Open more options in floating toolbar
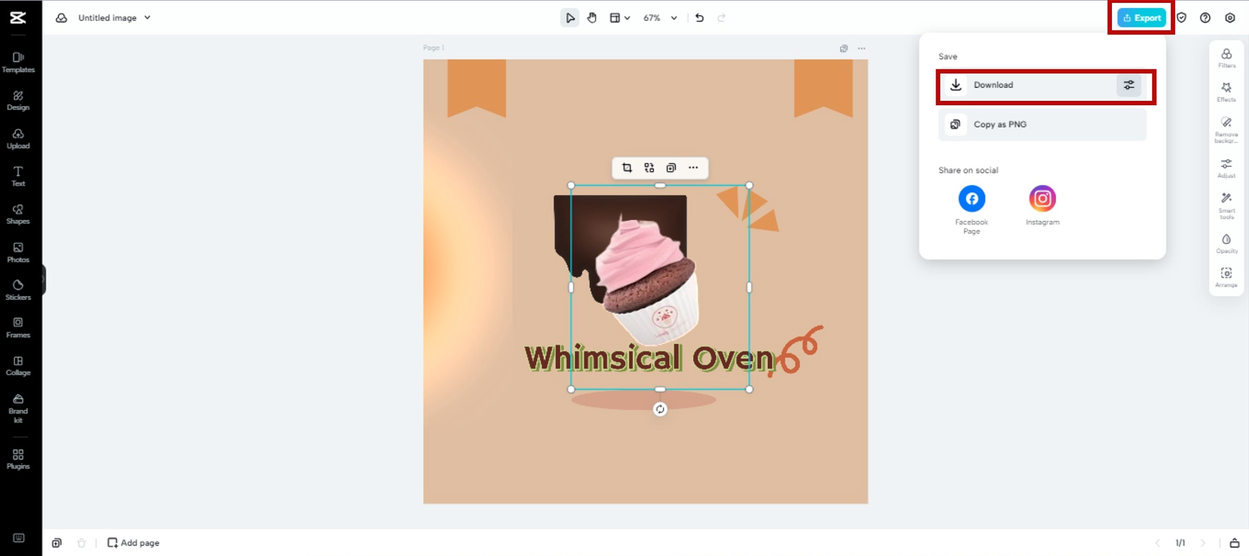 pyautogui.click(x=693, y=168)
